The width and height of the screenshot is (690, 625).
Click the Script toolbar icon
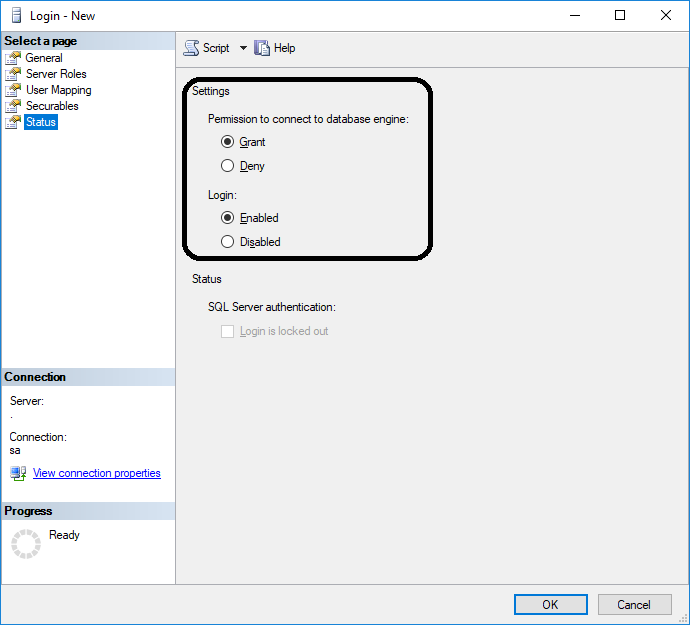point(191,48)
